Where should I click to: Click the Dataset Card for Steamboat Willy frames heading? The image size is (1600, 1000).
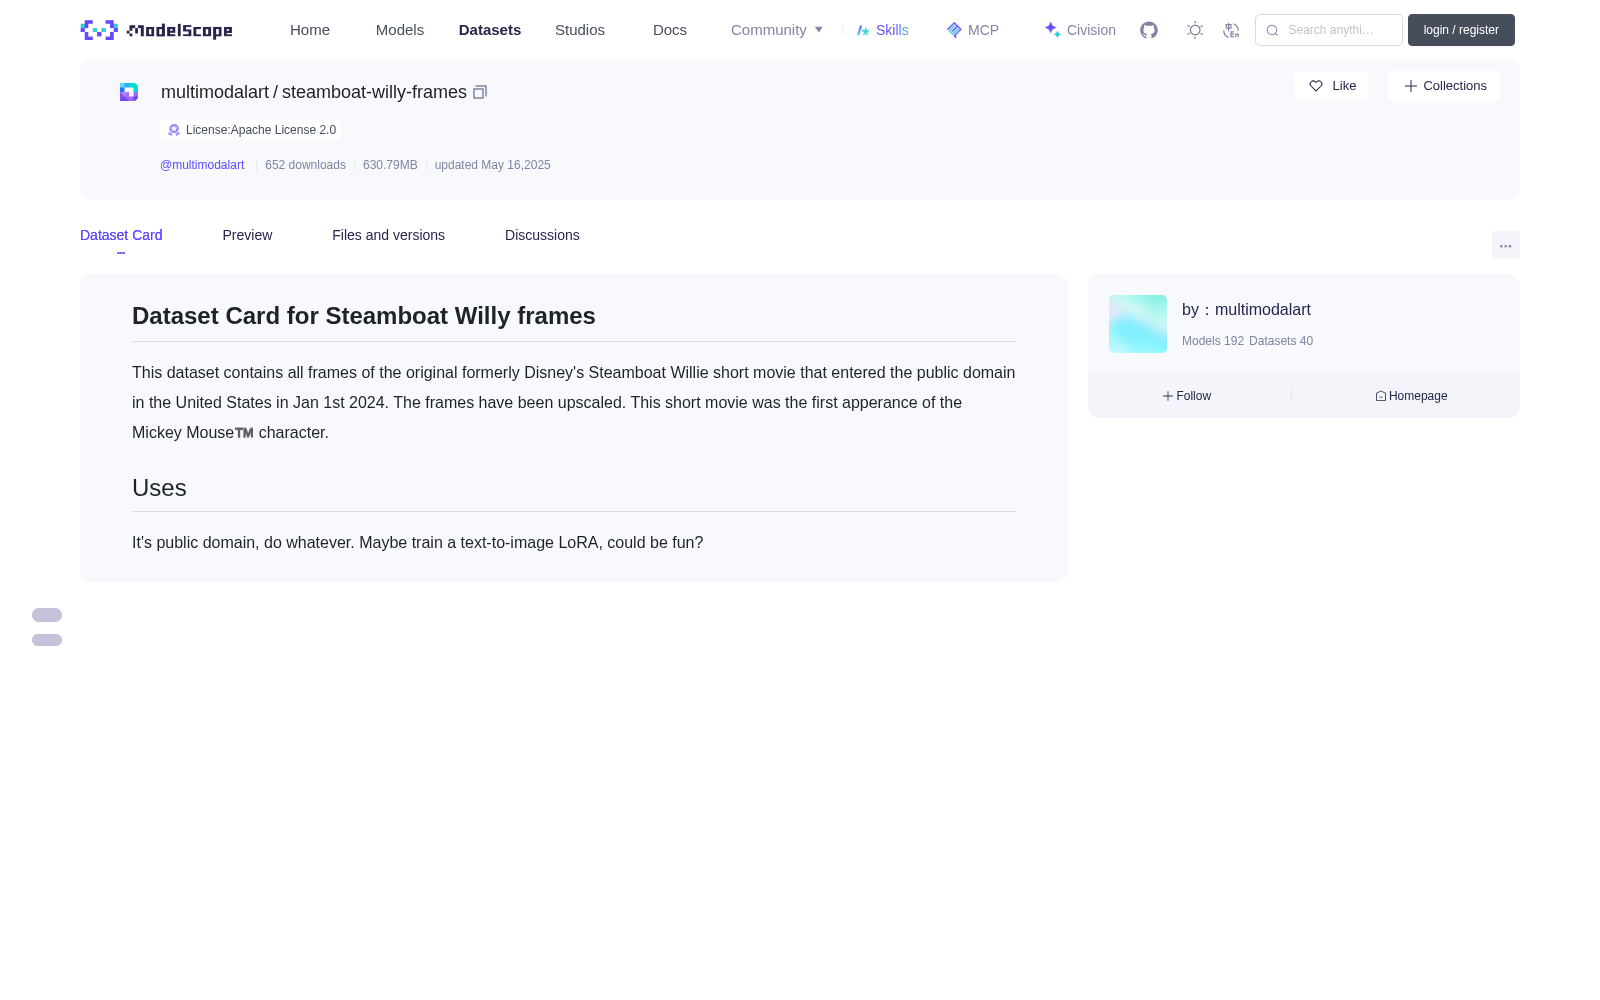(x=364, y=316)
